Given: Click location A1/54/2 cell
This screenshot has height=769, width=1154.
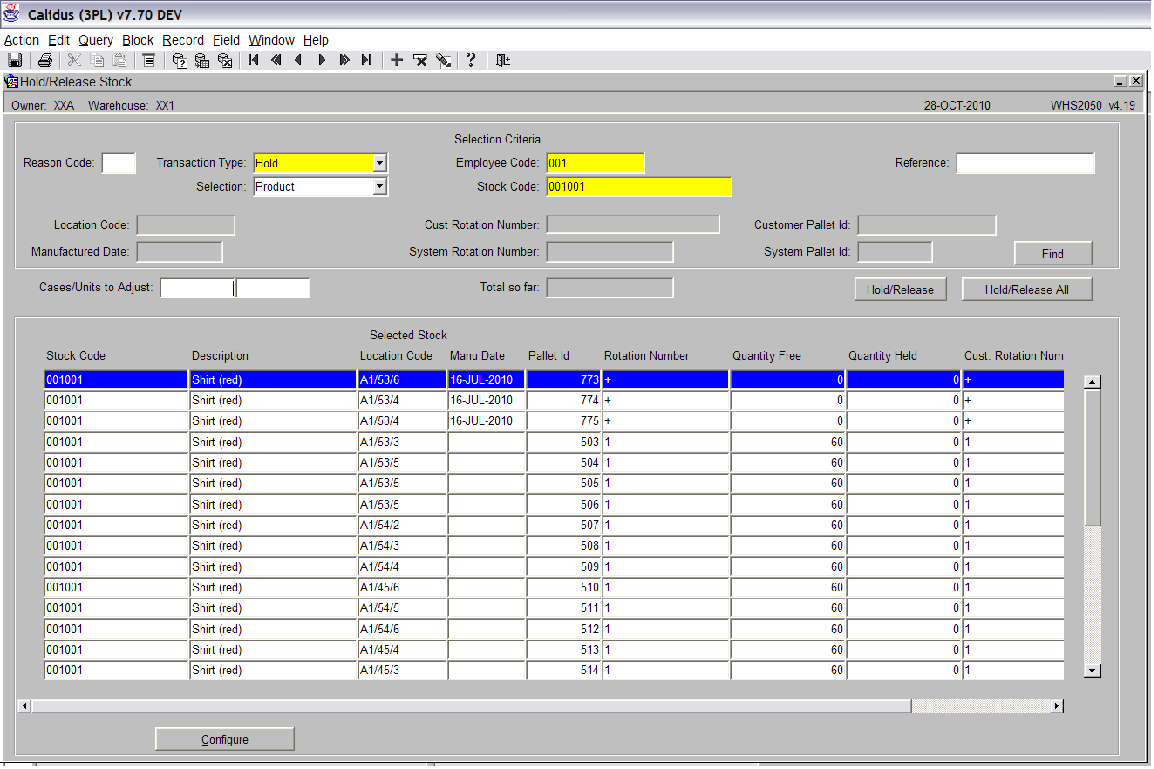Looking at the screenshot, I should (402, 525).
